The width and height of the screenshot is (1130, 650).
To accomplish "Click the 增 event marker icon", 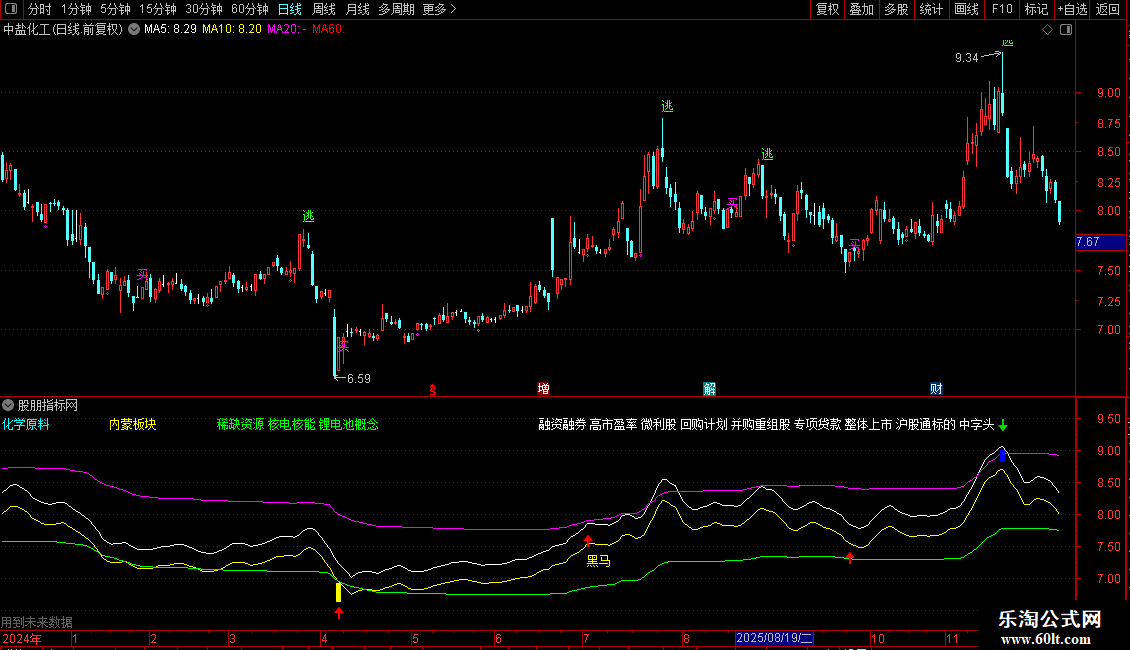I will (543, 389).
